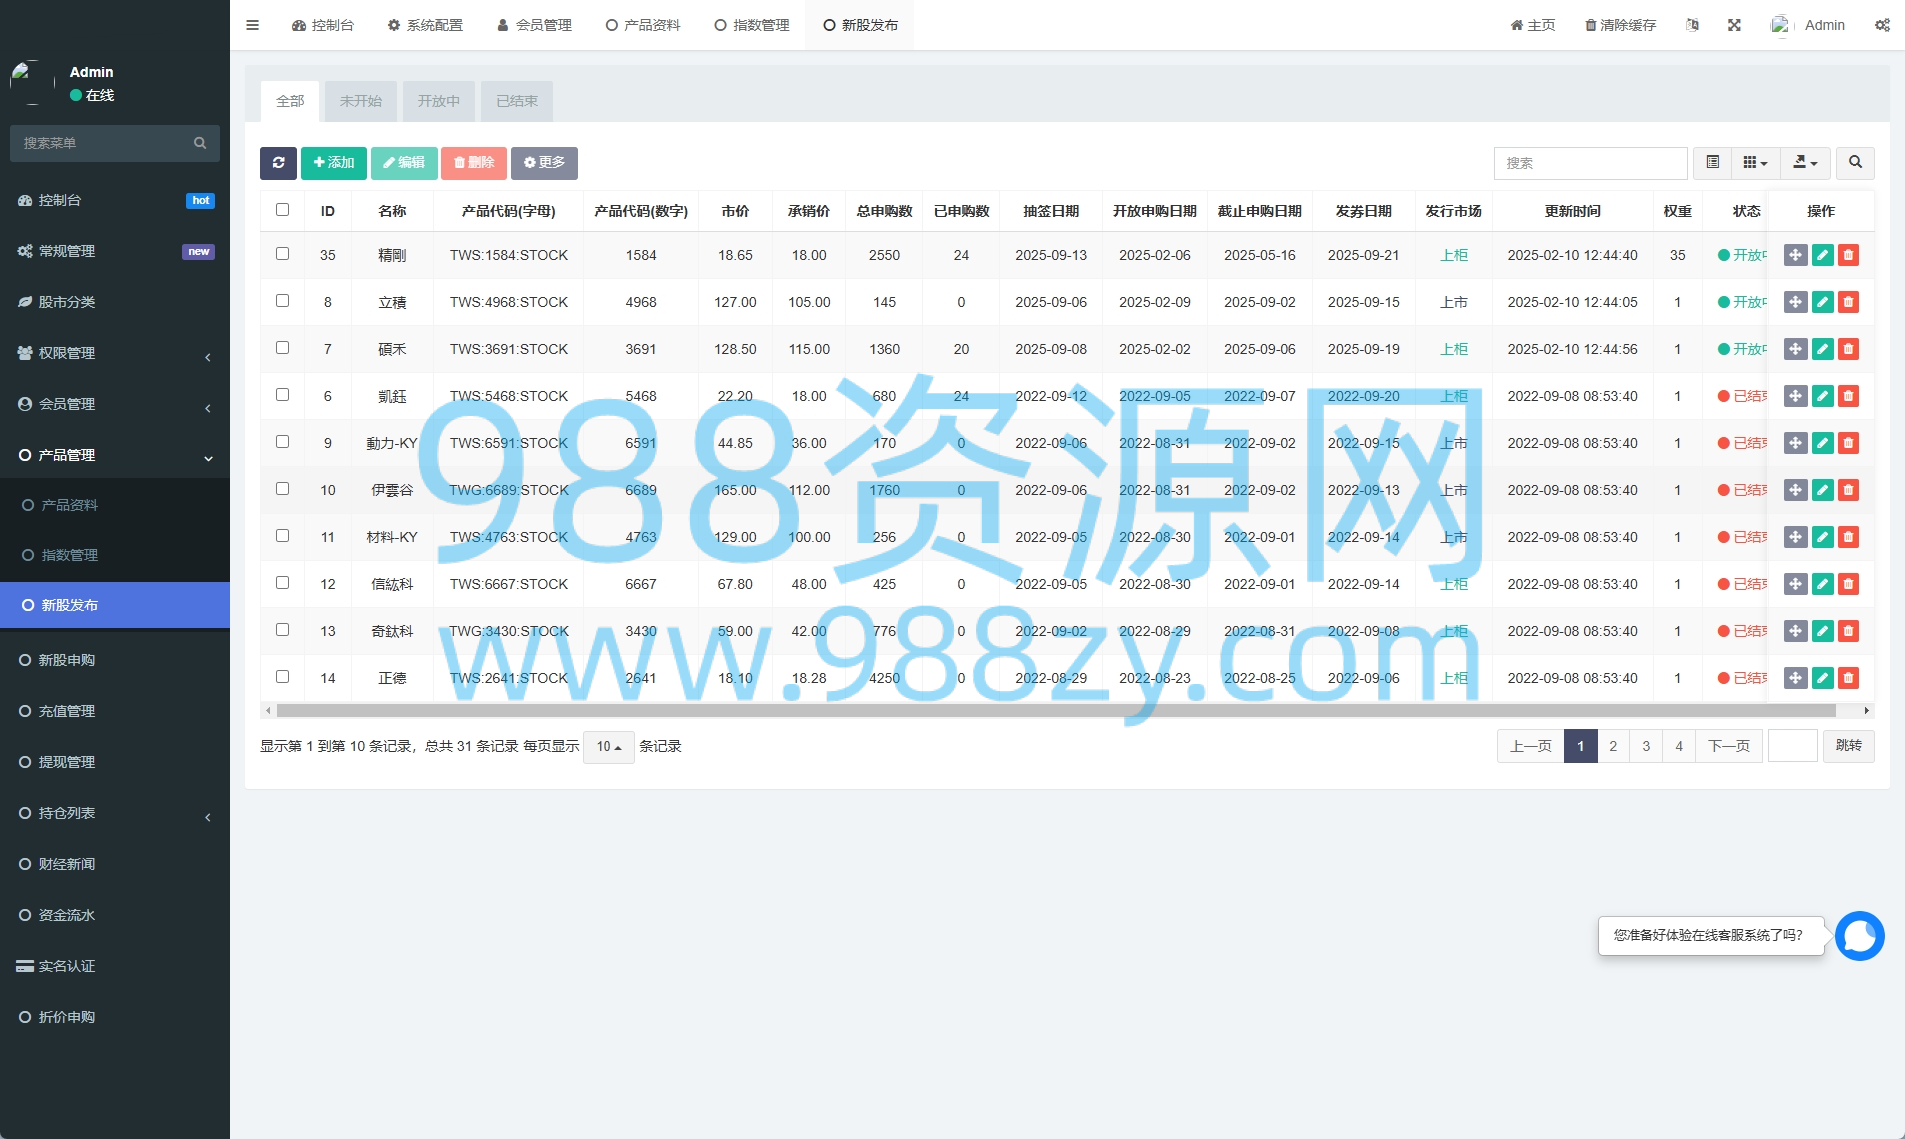Click the horizontal table scrollbar

[x=1056, y=711]
